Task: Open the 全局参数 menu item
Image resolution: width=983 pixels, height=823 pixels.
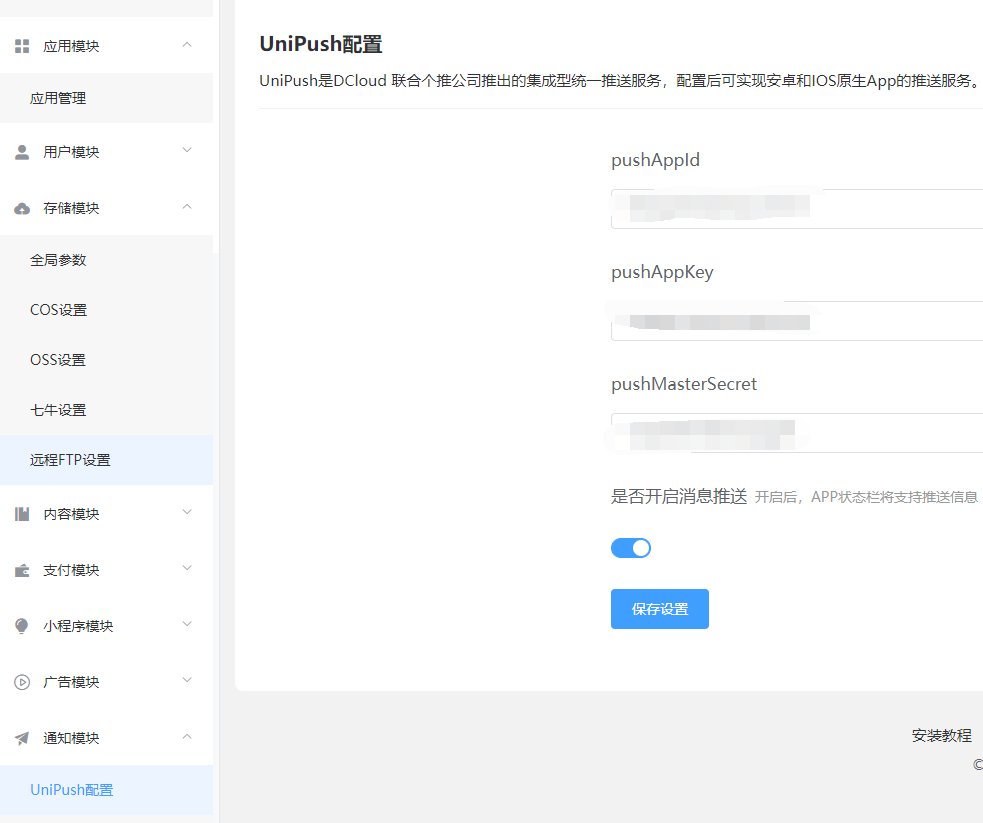Action: tap(107, 260)
